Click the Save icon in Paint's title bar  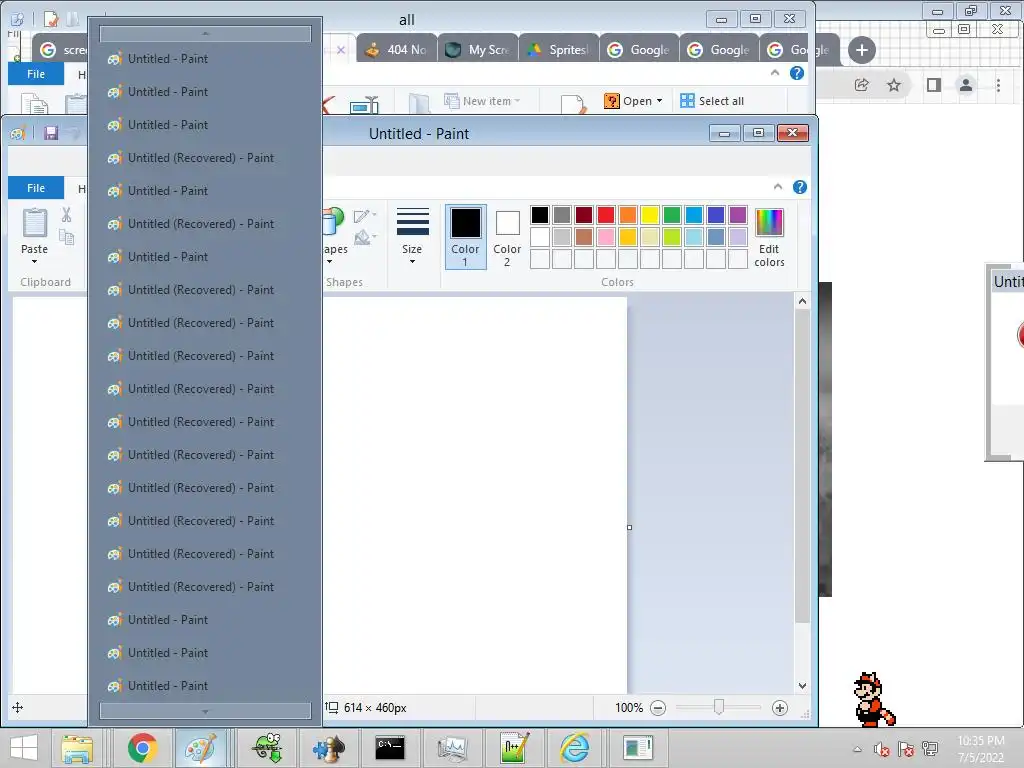(51, 133)
